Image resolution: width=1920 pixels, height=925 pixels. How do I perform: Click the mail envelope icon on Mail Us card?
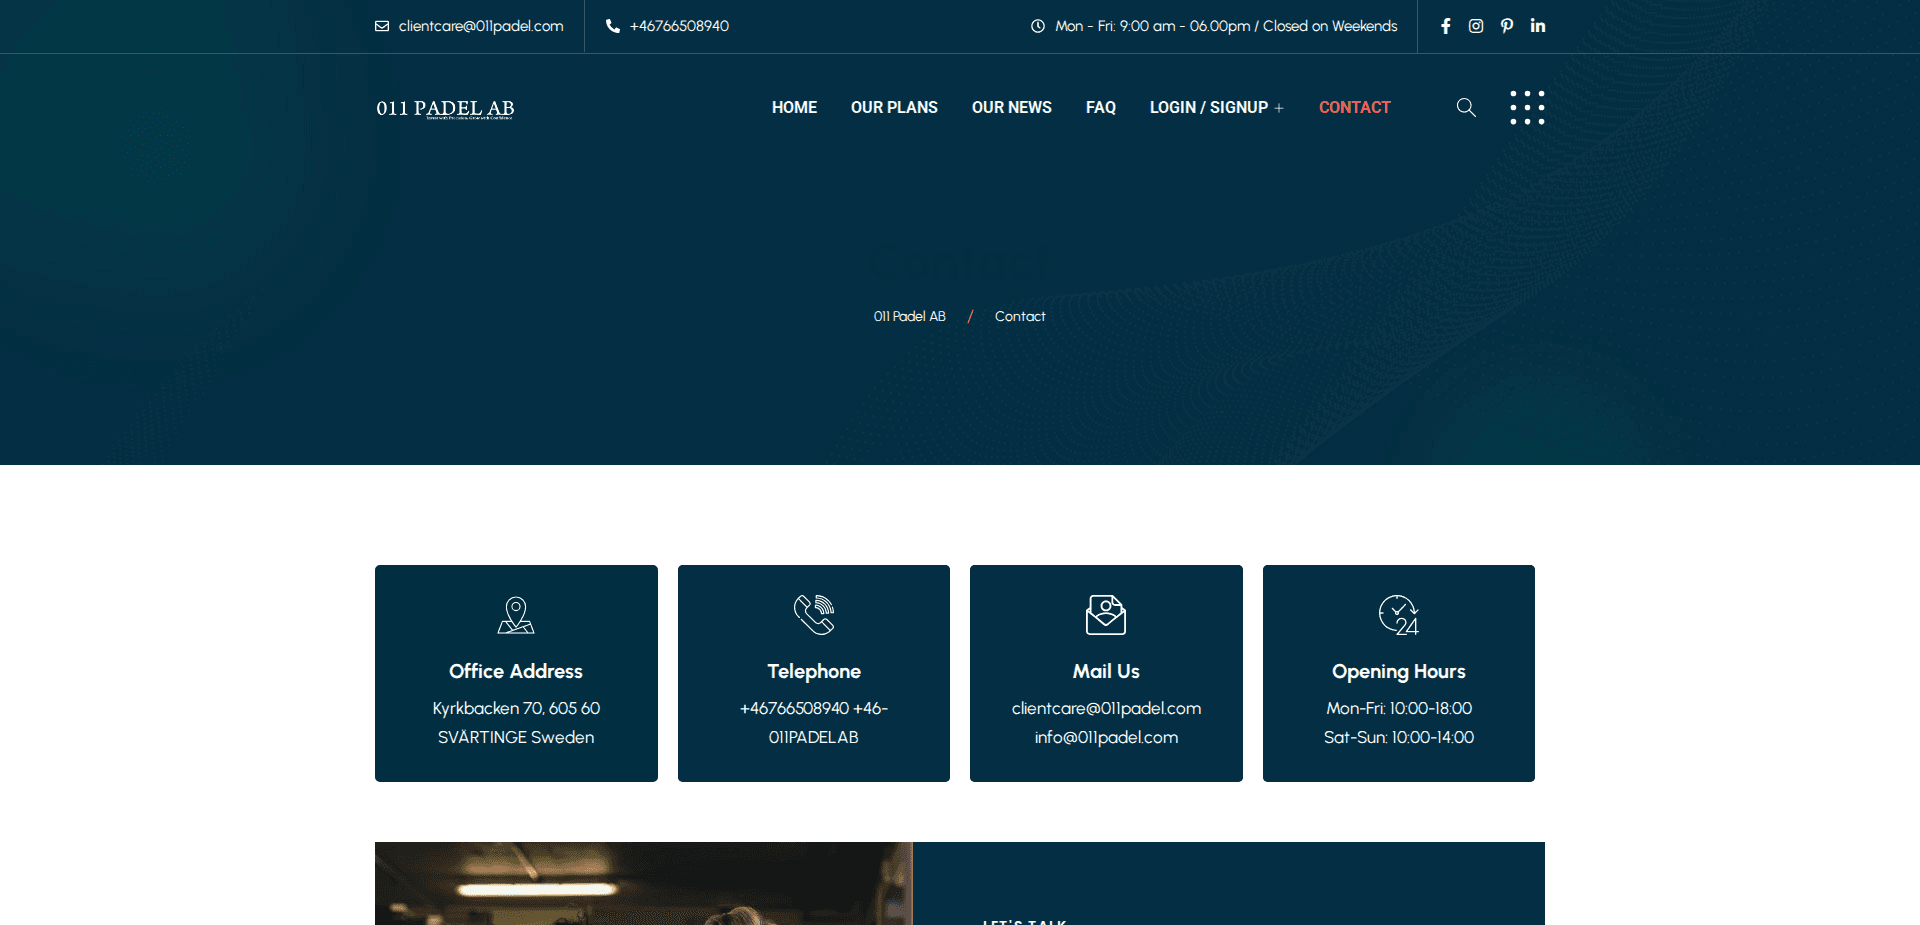pyautogui.click(x=1105, y=615)
